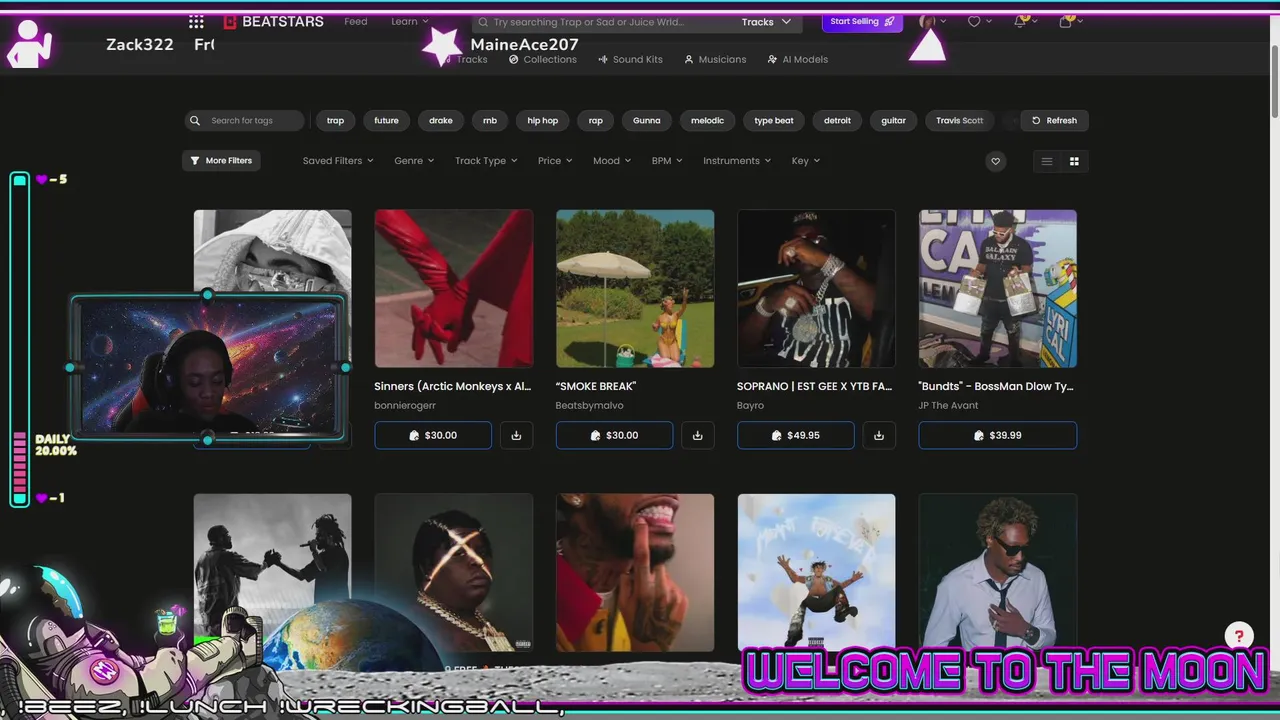Select the Gunna tag chip
This screenshot has width=1280, height=720.
point(647,121)
